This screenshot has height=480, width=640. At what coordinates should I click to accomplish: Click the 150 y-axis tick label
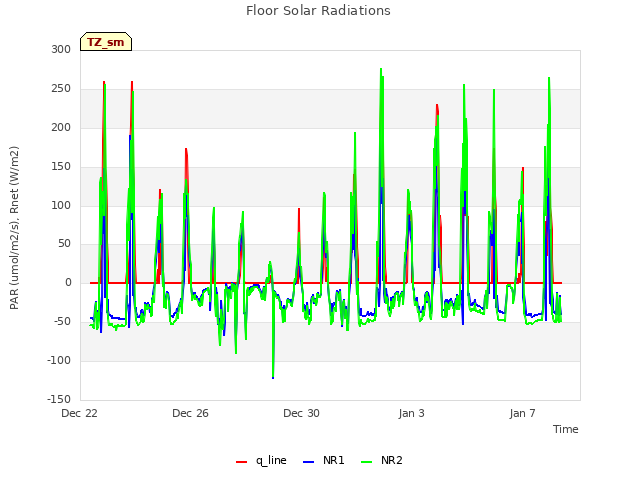coord(61,167)
